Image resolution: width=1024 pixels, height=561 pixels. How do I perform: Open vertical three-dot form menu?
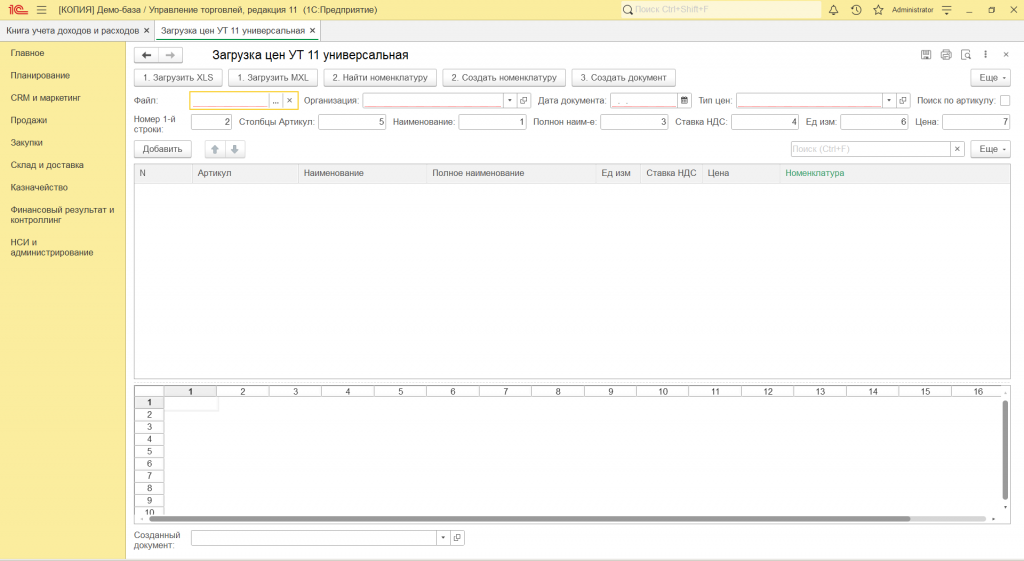tap(985, 55)
